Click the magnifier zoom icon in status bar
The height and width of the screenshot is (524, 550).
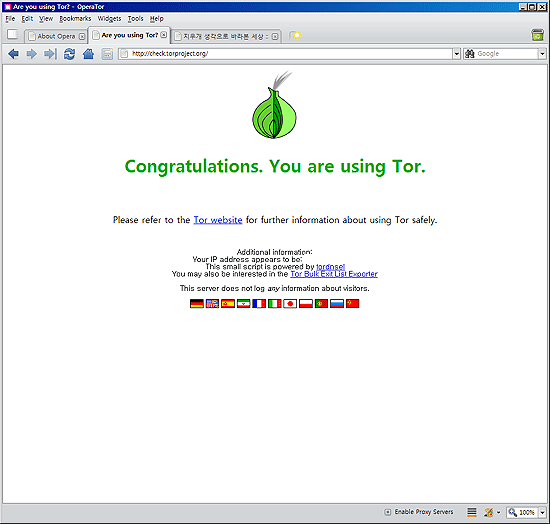click(x=512, y=512)
